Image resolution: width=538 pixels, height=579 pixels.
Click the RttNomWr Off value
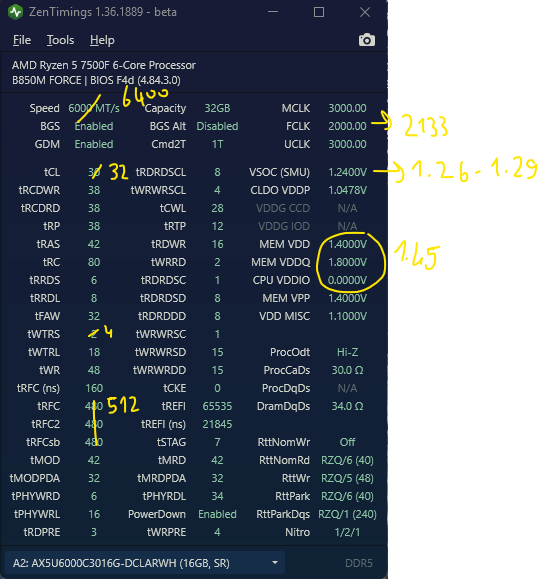(x=347, y=442)
